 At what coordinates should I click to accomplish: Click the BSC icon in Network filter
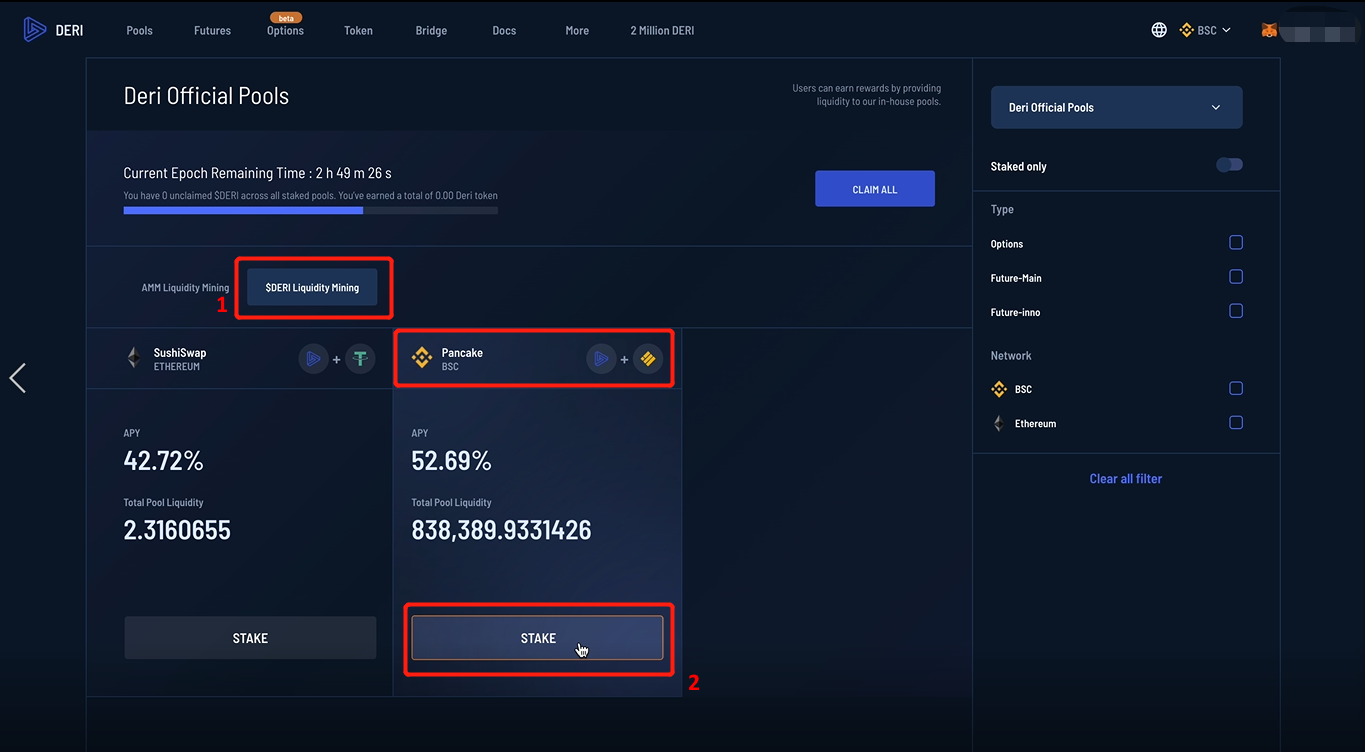click(998, 389)
